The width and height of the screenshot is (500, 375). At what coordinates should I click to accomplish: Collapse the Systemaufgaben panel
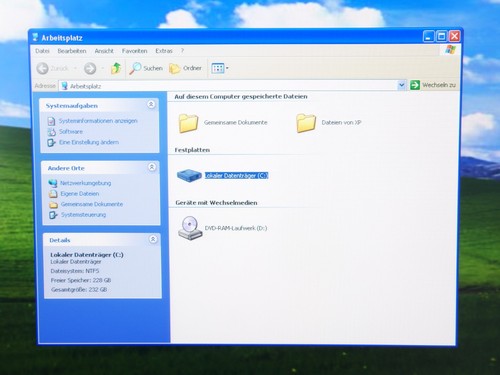151,105
